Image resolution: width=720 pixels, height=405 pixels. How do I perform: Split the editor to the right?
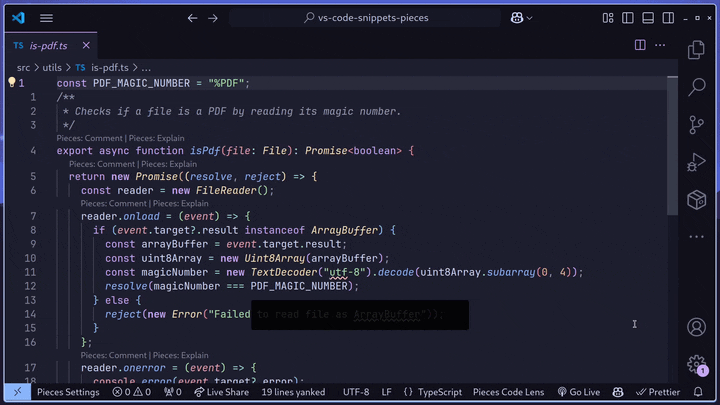pyautogui.click(x=640, y=45)
